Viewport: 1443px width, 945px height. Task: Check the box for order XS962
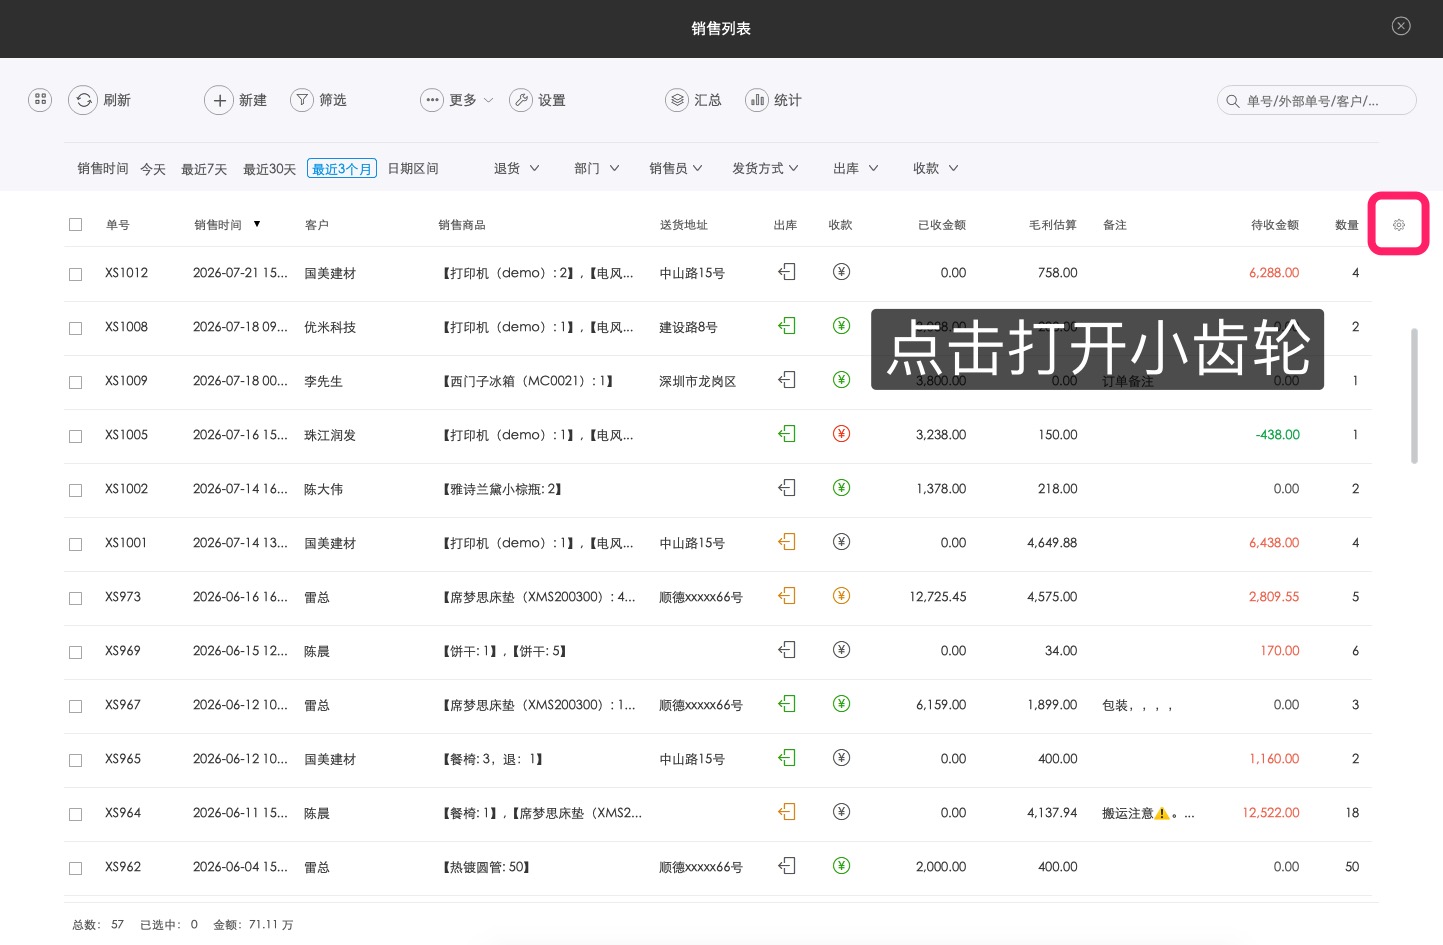(75, 868)
